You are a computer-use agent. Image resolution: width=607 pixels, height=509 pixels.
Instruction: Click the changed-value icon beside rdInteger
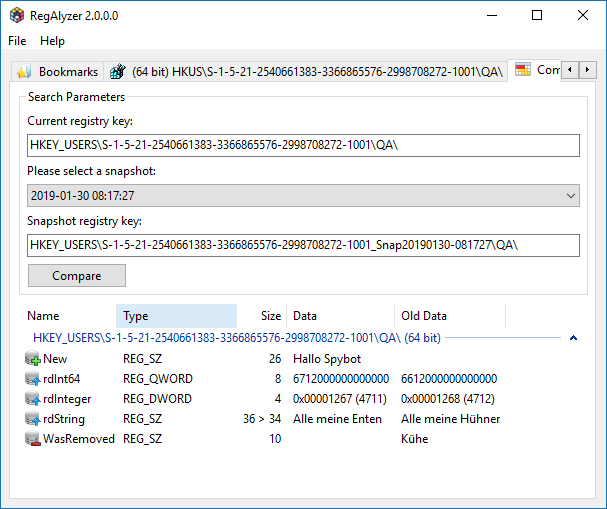pyautogui.click(x=33, y=398)
